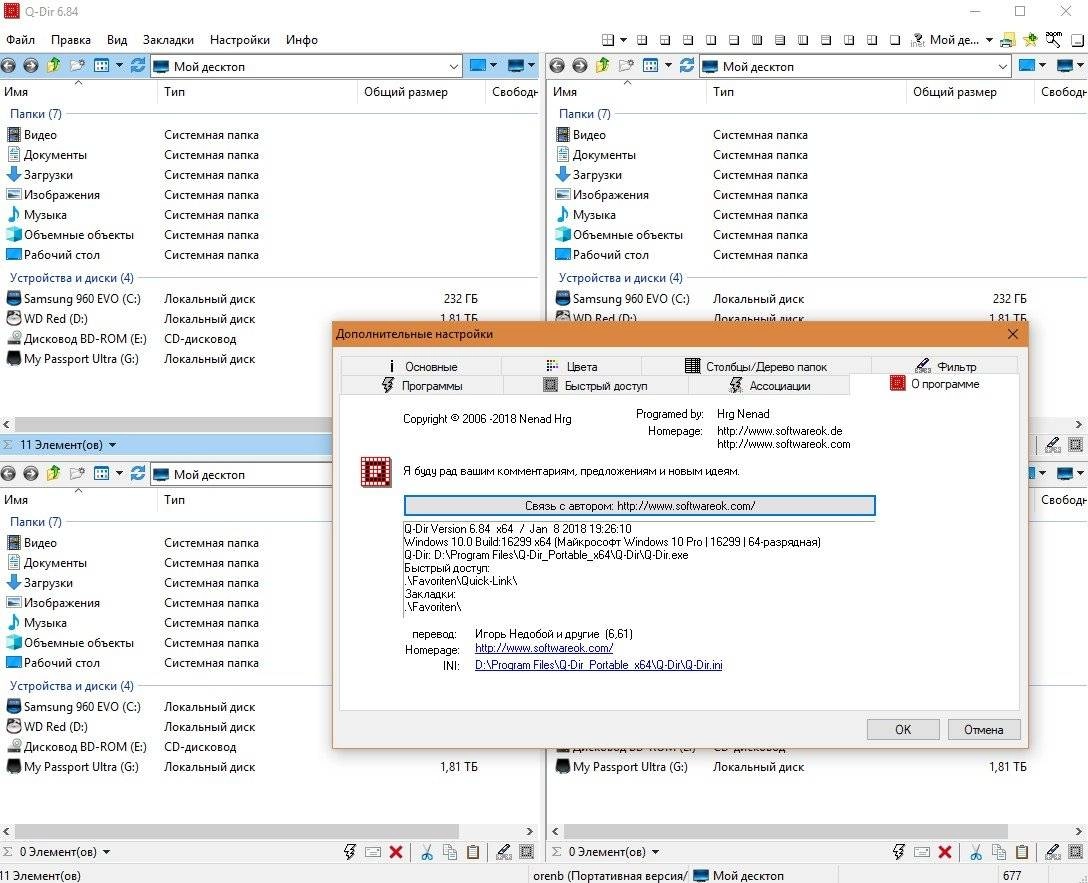The image size is (1088, 883).
Task: Create new folder in the top-left pane
Action: click(77, 65)
